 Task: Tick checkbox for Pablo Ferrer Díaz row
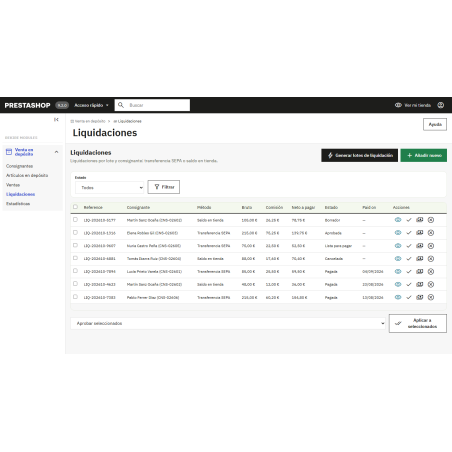point(75,297)
